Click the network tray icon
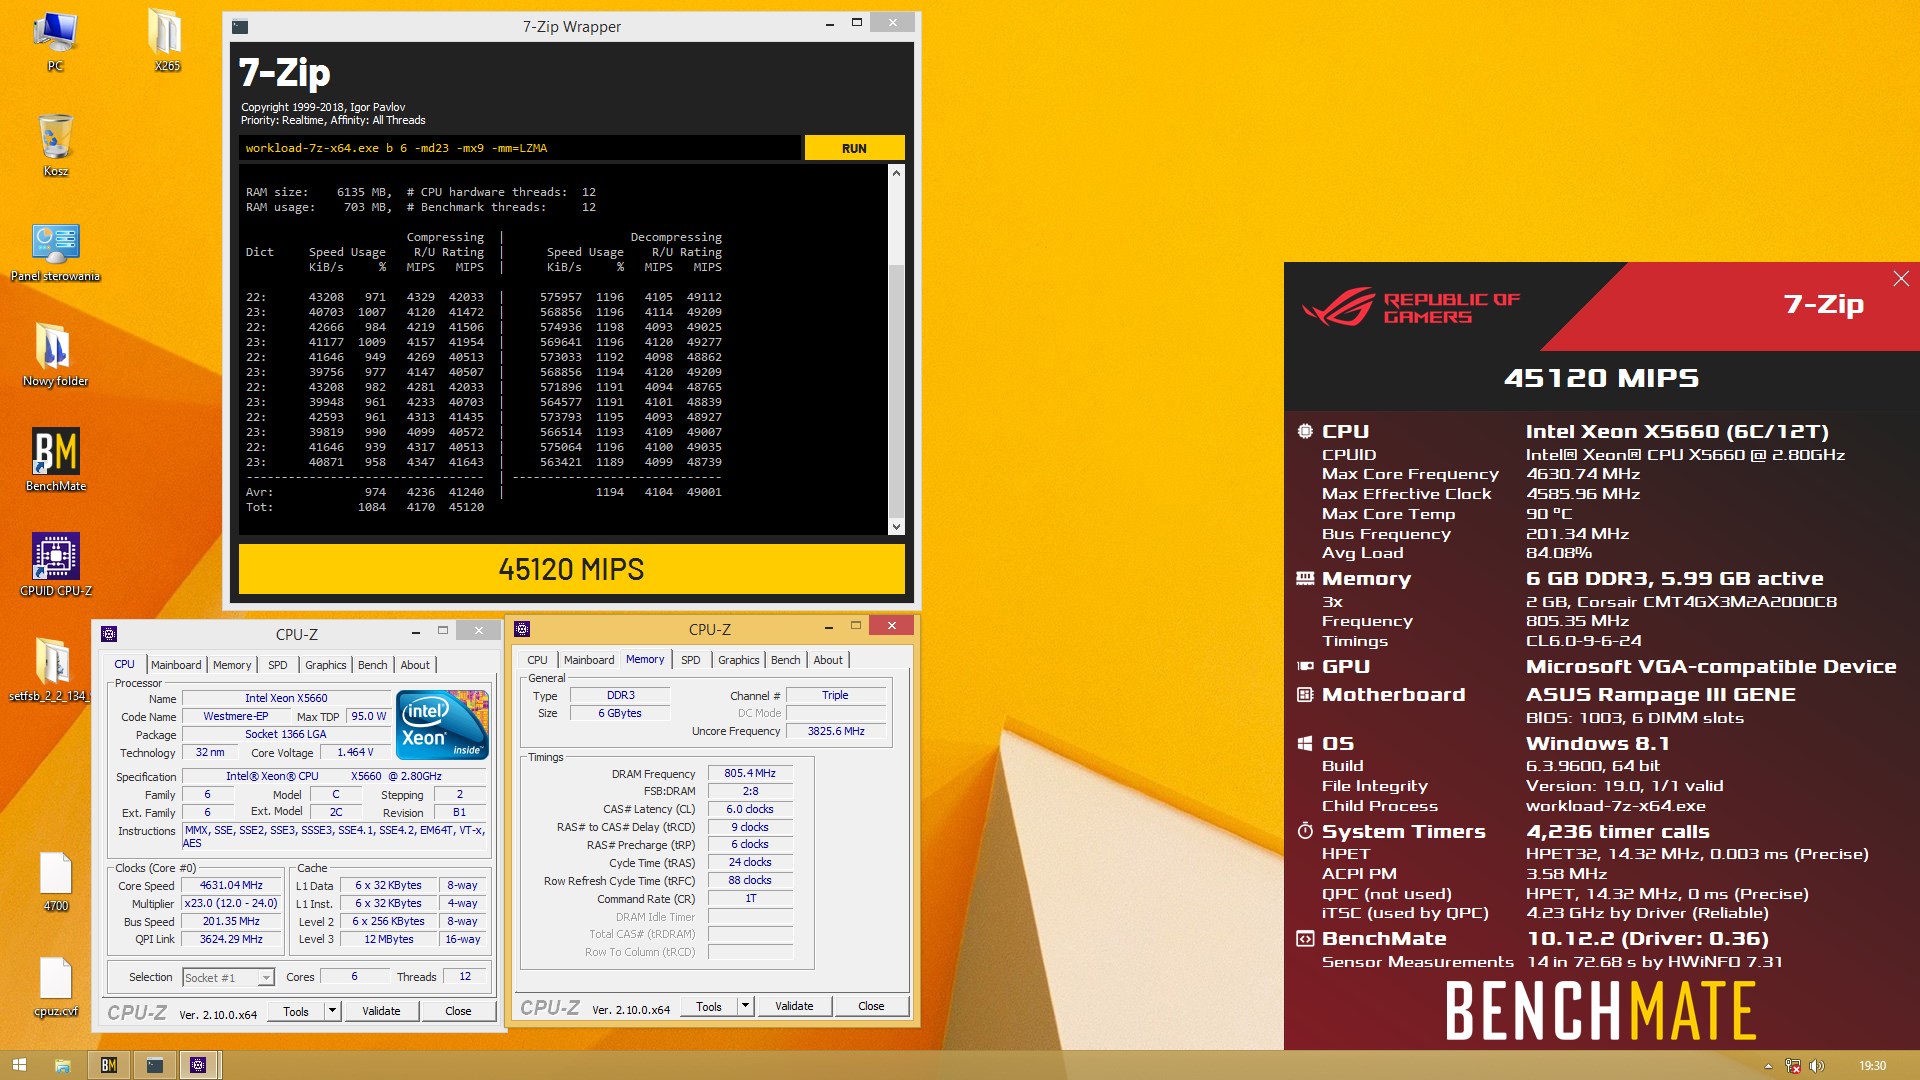 click(1792, 1066)
